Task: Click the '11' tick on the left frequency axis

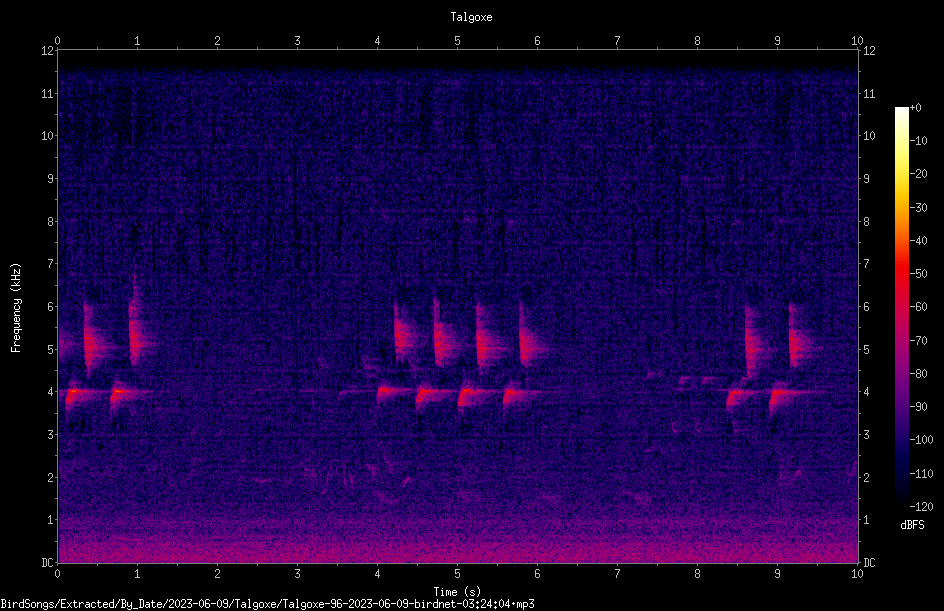Action: 47,93
